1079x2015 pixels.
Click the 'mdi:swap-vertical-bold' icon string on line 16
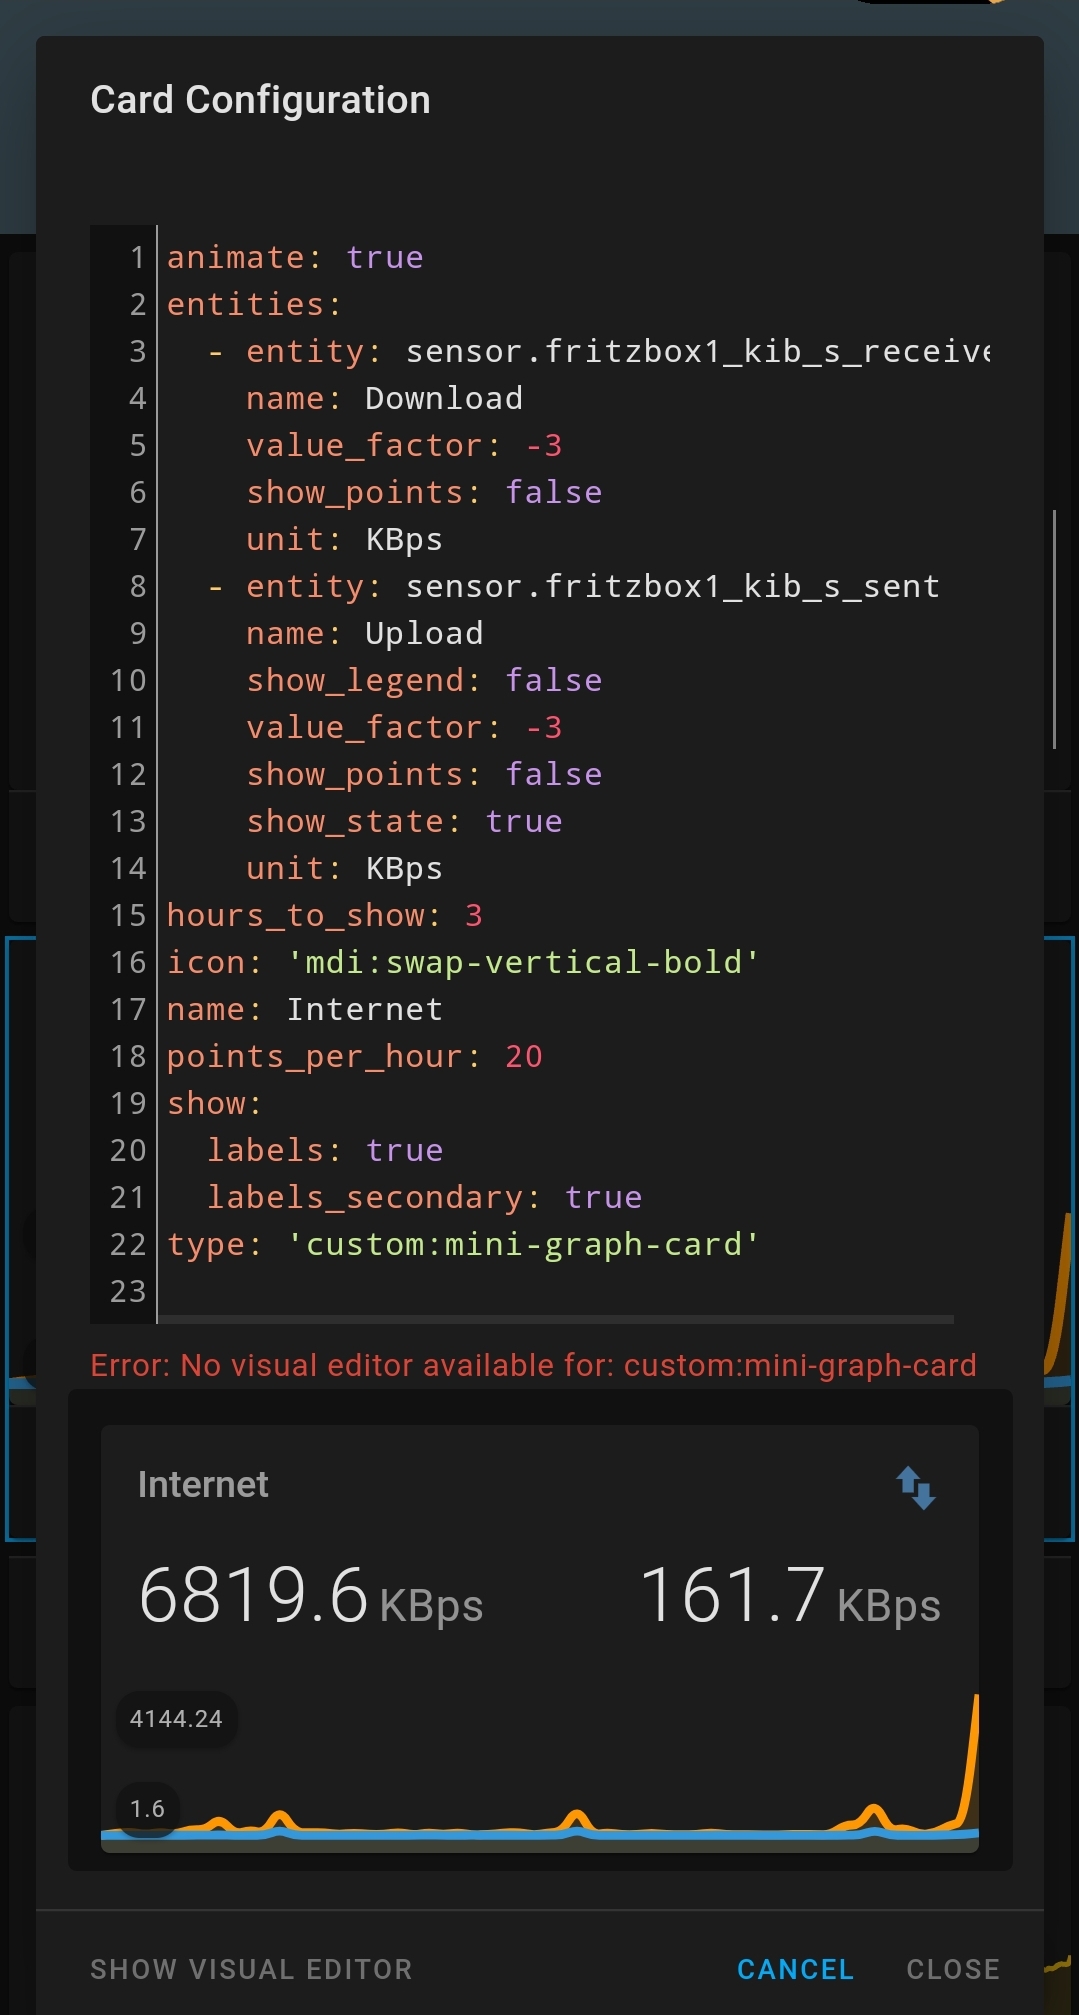[x=520, y=961]
